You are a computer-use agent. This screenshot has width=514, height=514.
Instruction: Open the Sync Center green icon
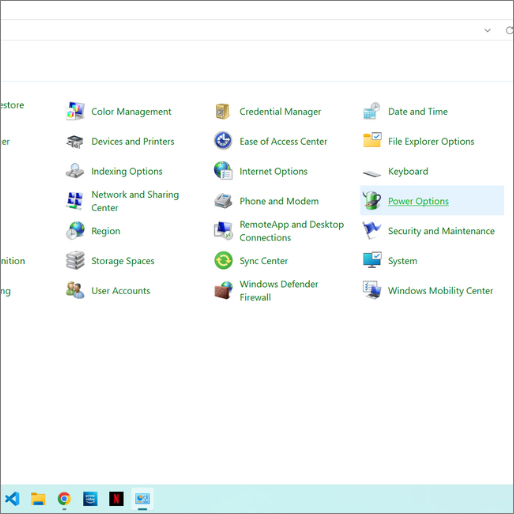pos(223,260)
